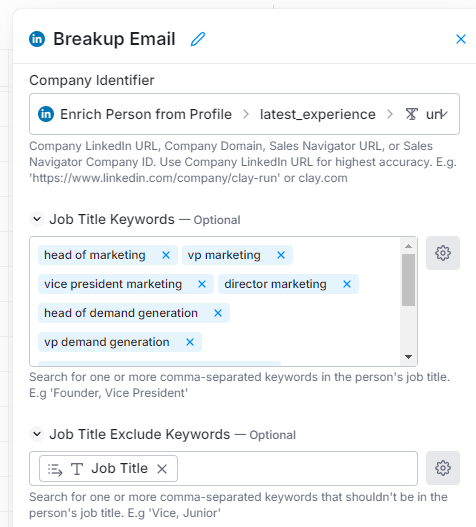Remove the 'head of marketing' keyword

point(166,255)
